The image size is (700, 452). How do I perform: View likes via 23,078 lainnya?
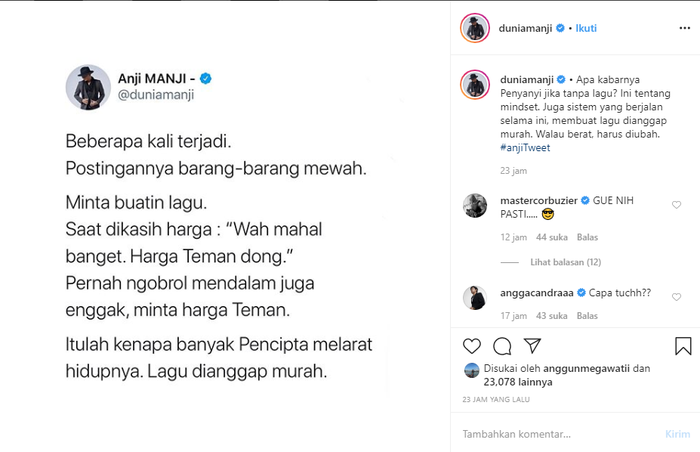[x=518, y=382]
